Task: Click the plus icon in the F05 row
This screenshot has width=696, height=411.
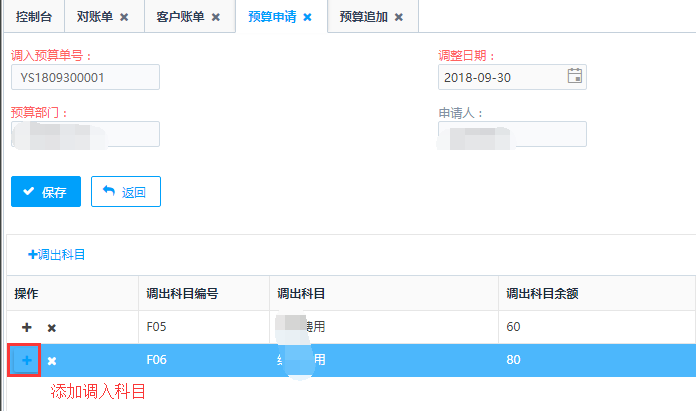Action: (x=26, y=327)
